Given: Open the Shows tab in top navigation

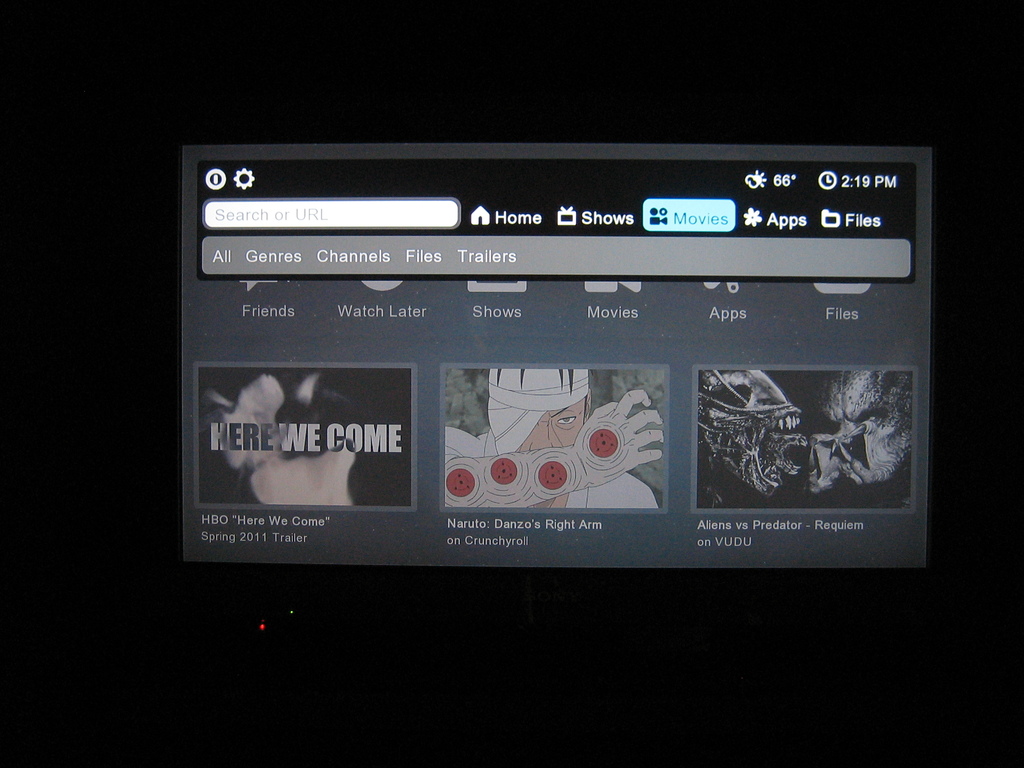Looking at the screenshot, I should 595,217.
